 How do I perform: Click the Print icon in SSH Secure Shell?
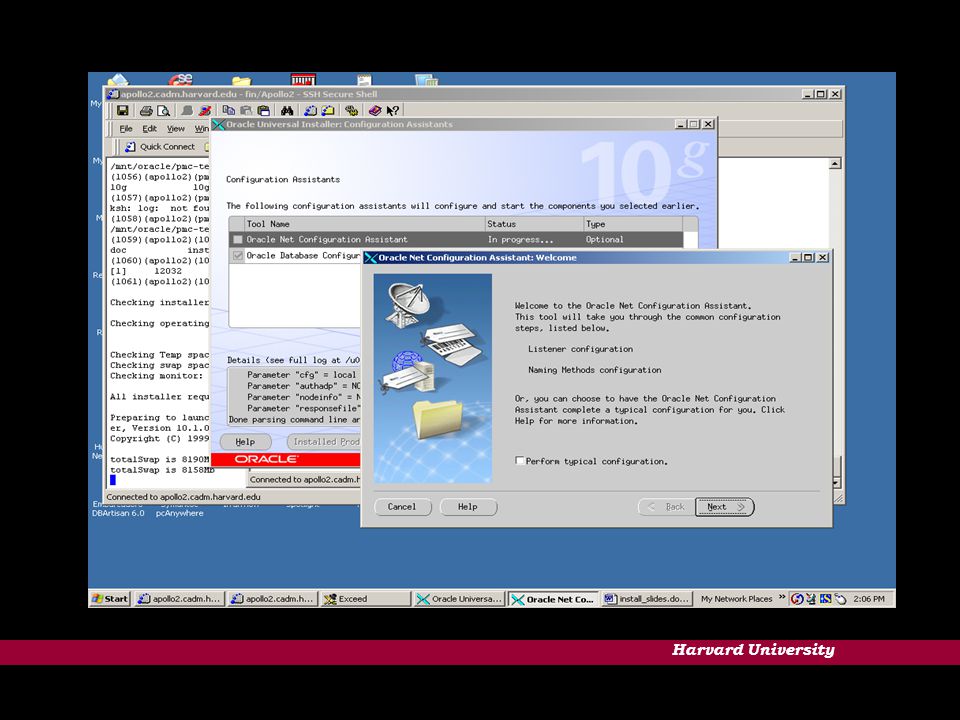point(146,111)
